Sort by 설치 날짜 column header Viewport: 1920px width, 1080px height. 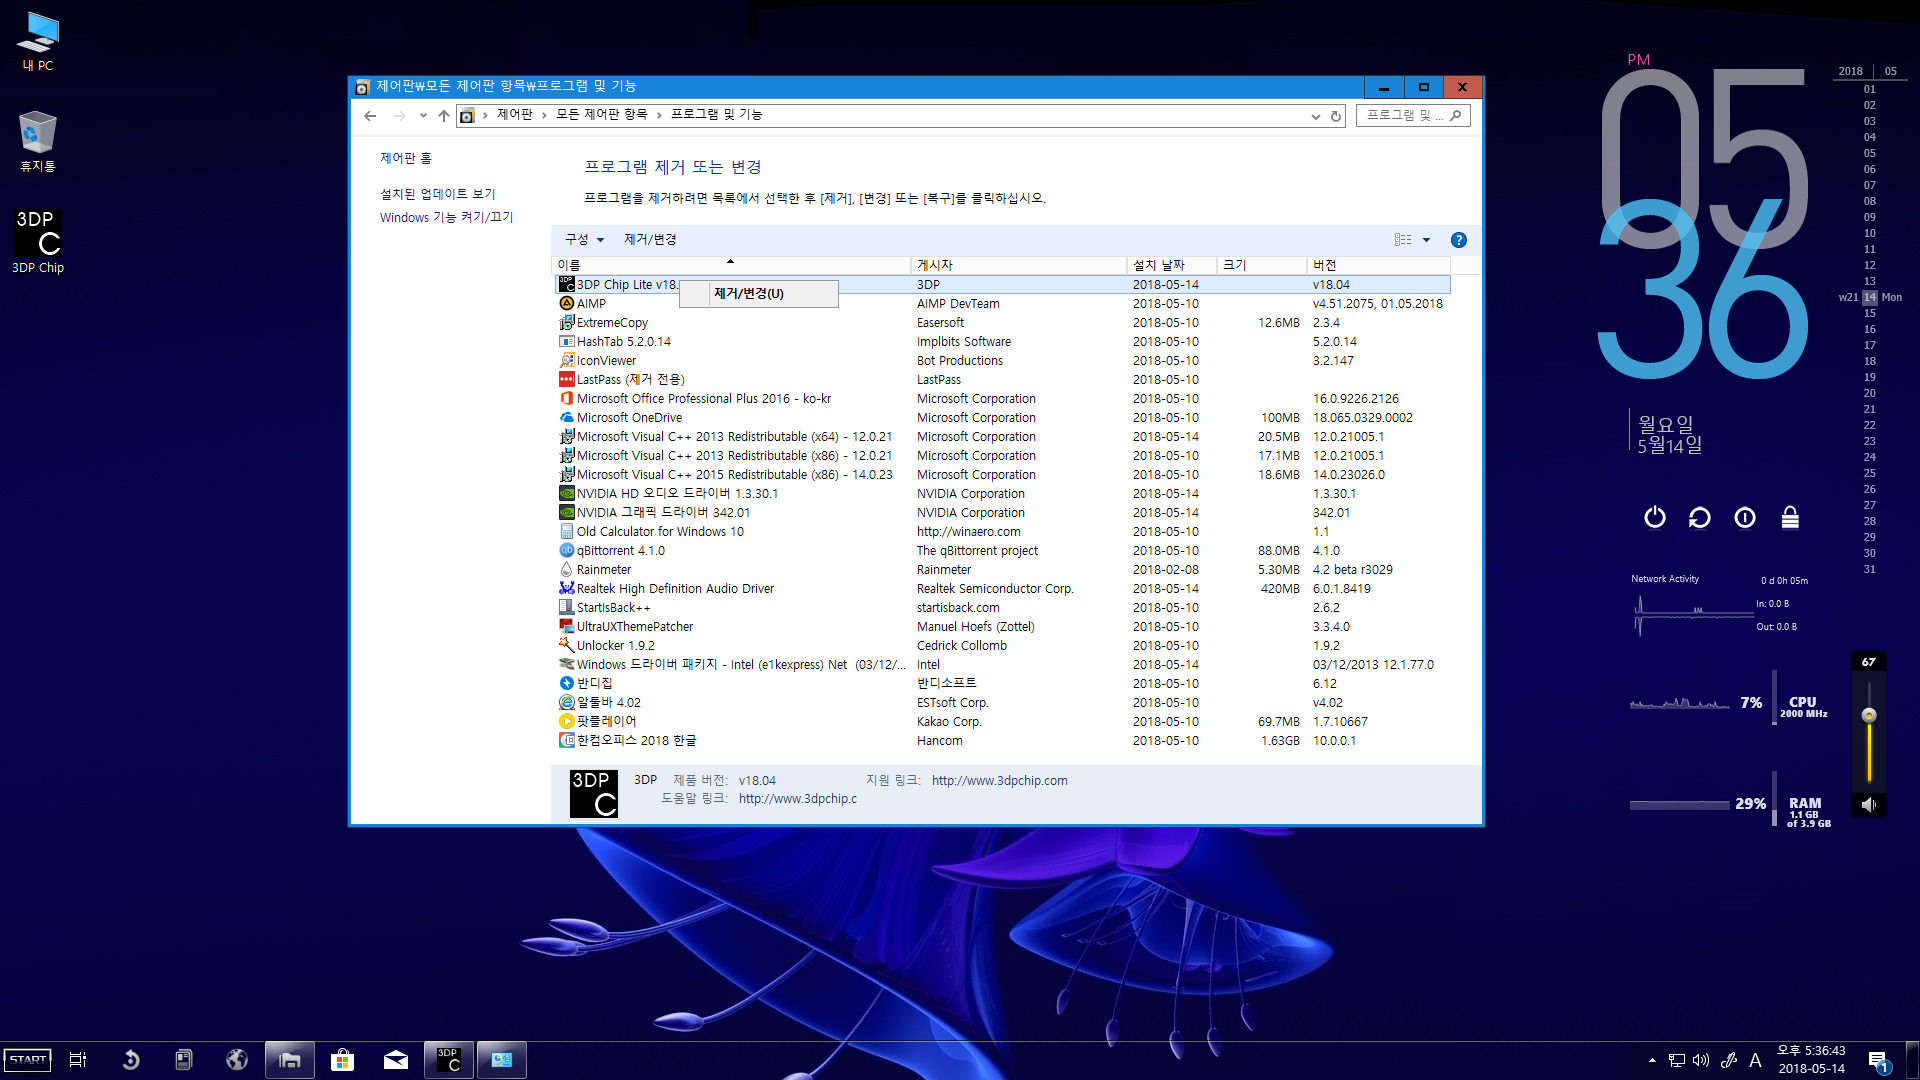tap(1172, 265)
